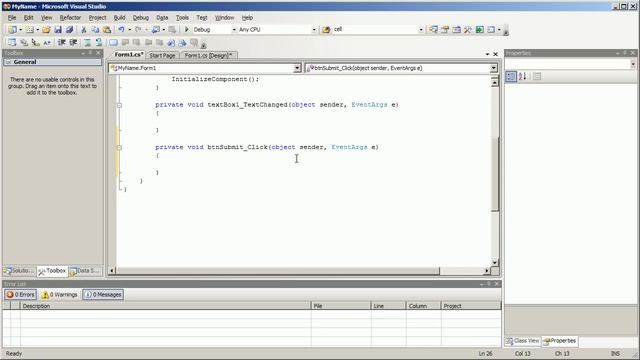Close the active code document tab
Viewport: 640px width, 360px height.
[496, 54]
